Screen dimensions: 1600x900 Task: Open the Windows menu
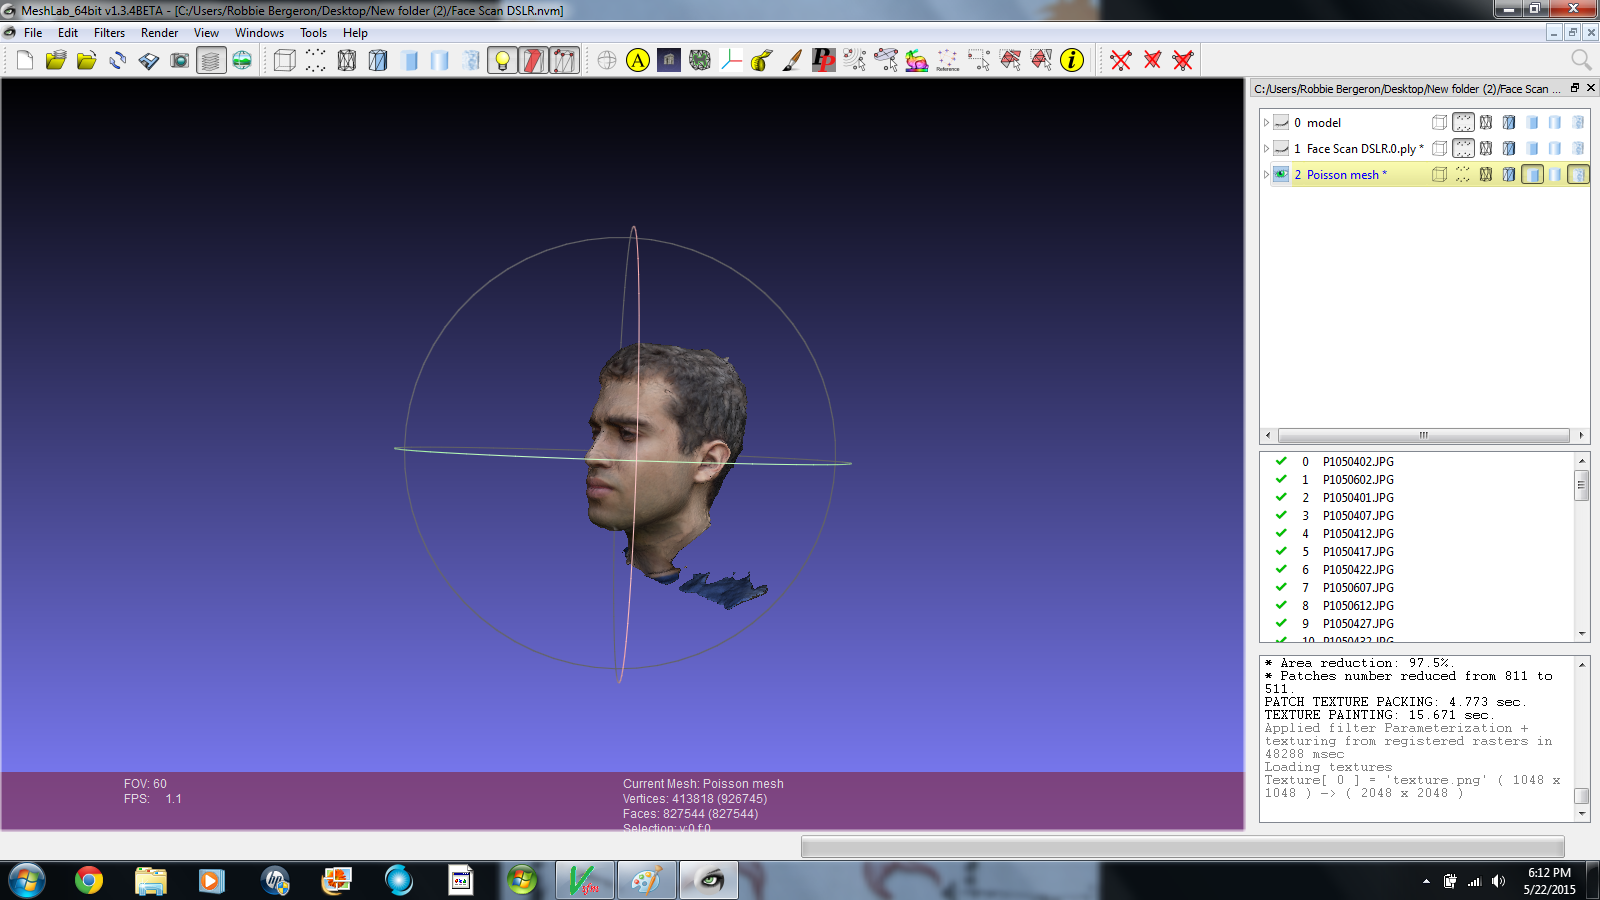click(259, 33)
